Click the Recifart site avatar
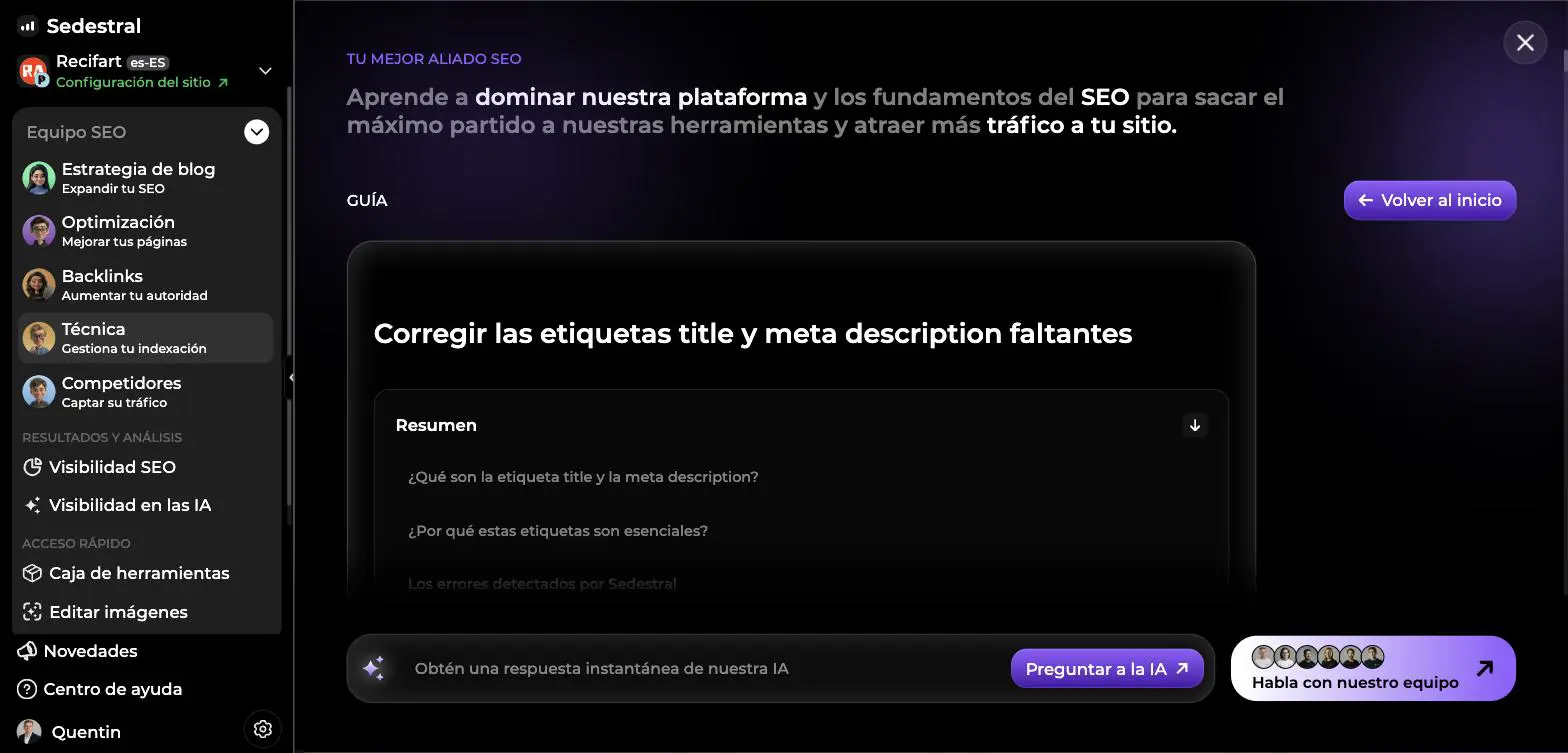The image size is (1568, 753). [x=34, y=71]
